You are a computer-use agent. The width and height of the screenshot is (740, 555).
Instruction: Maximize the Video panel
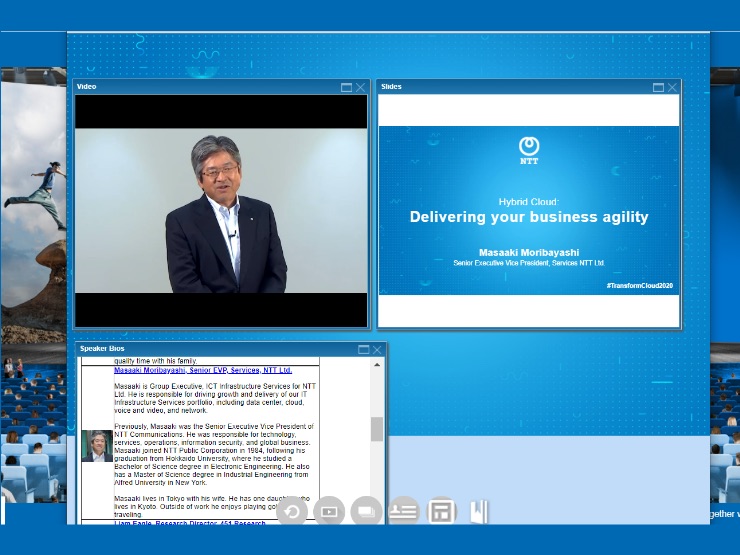tap(347, 88)
